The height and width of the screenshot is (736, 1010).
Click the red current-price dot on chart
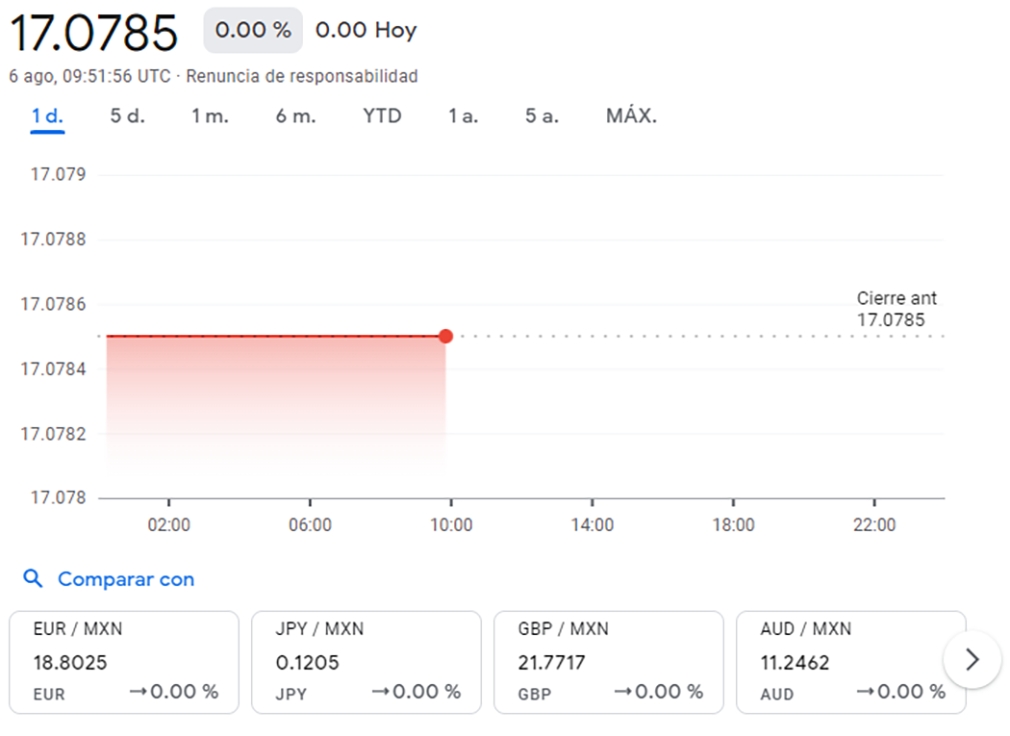[445, 336]
